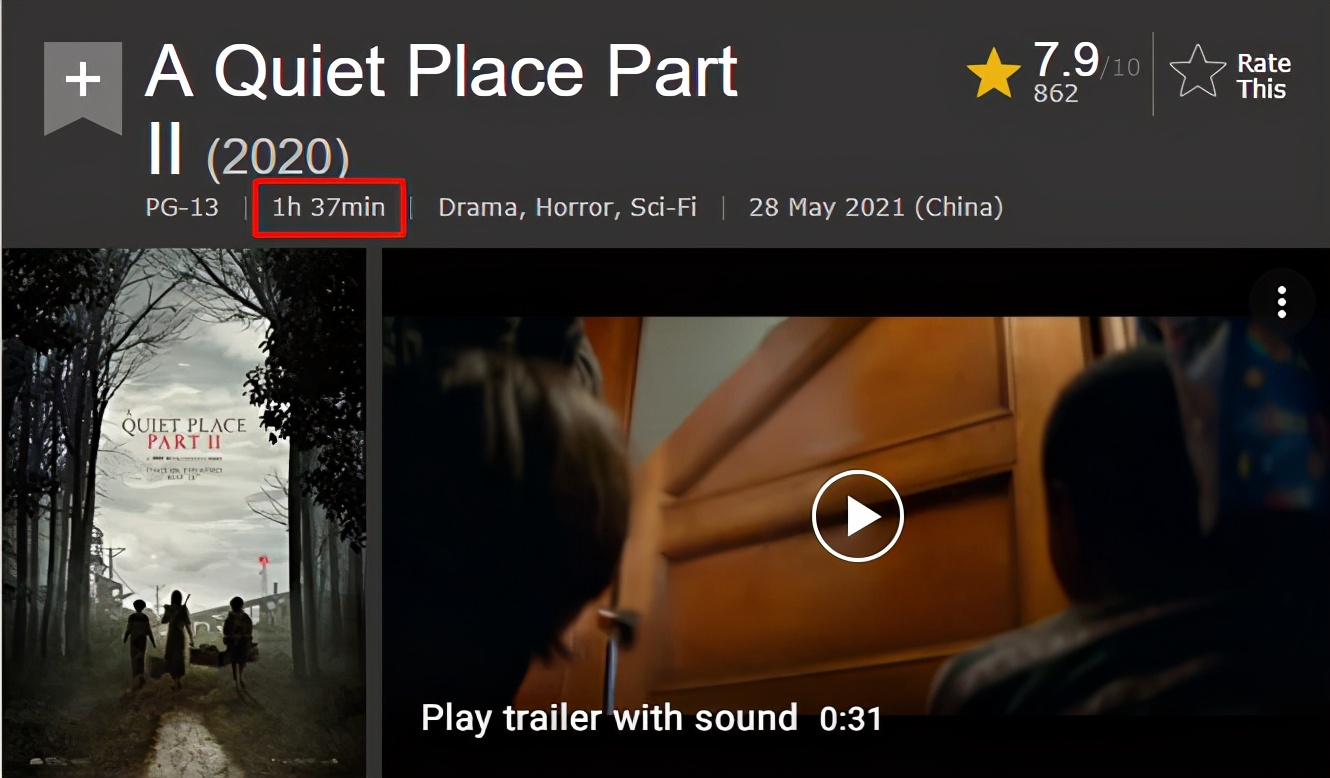The height and width of the screenshot is (778, 1330).
Task: Open the 7.9 user rating score
Action: click(1066, 60)
